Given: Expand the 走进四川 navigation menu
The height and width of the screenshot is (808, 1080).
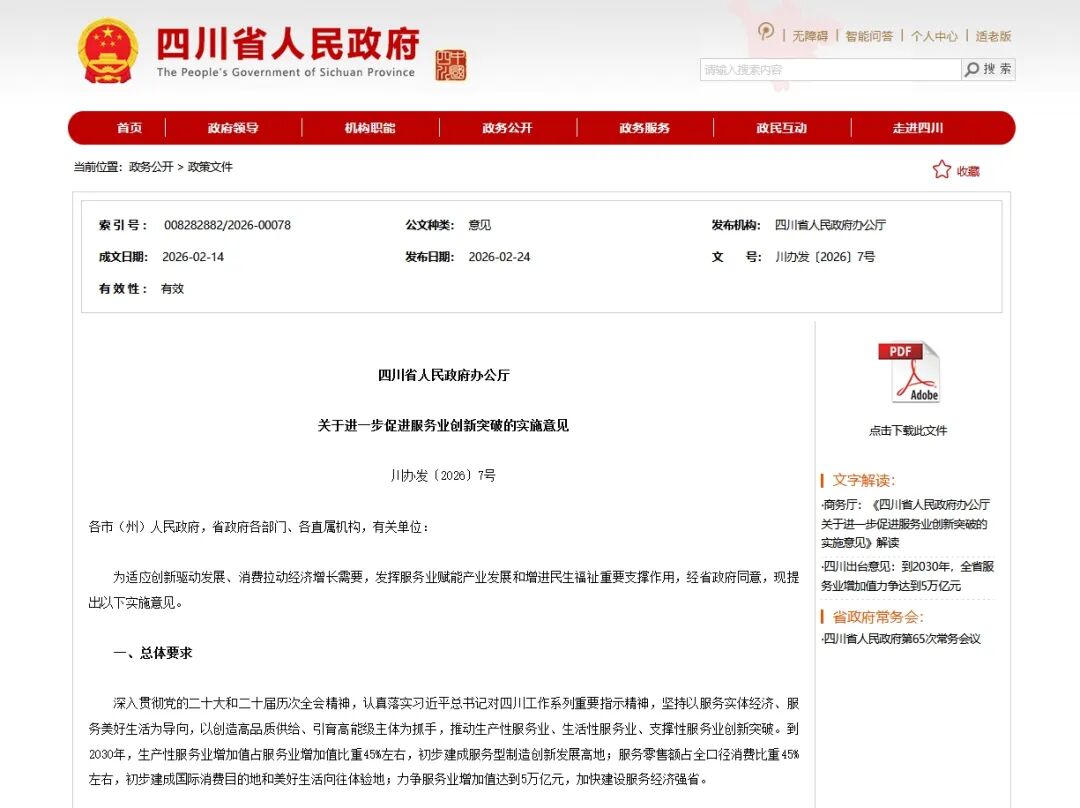Looking at the screenshot, I should (x=918, y=128).
